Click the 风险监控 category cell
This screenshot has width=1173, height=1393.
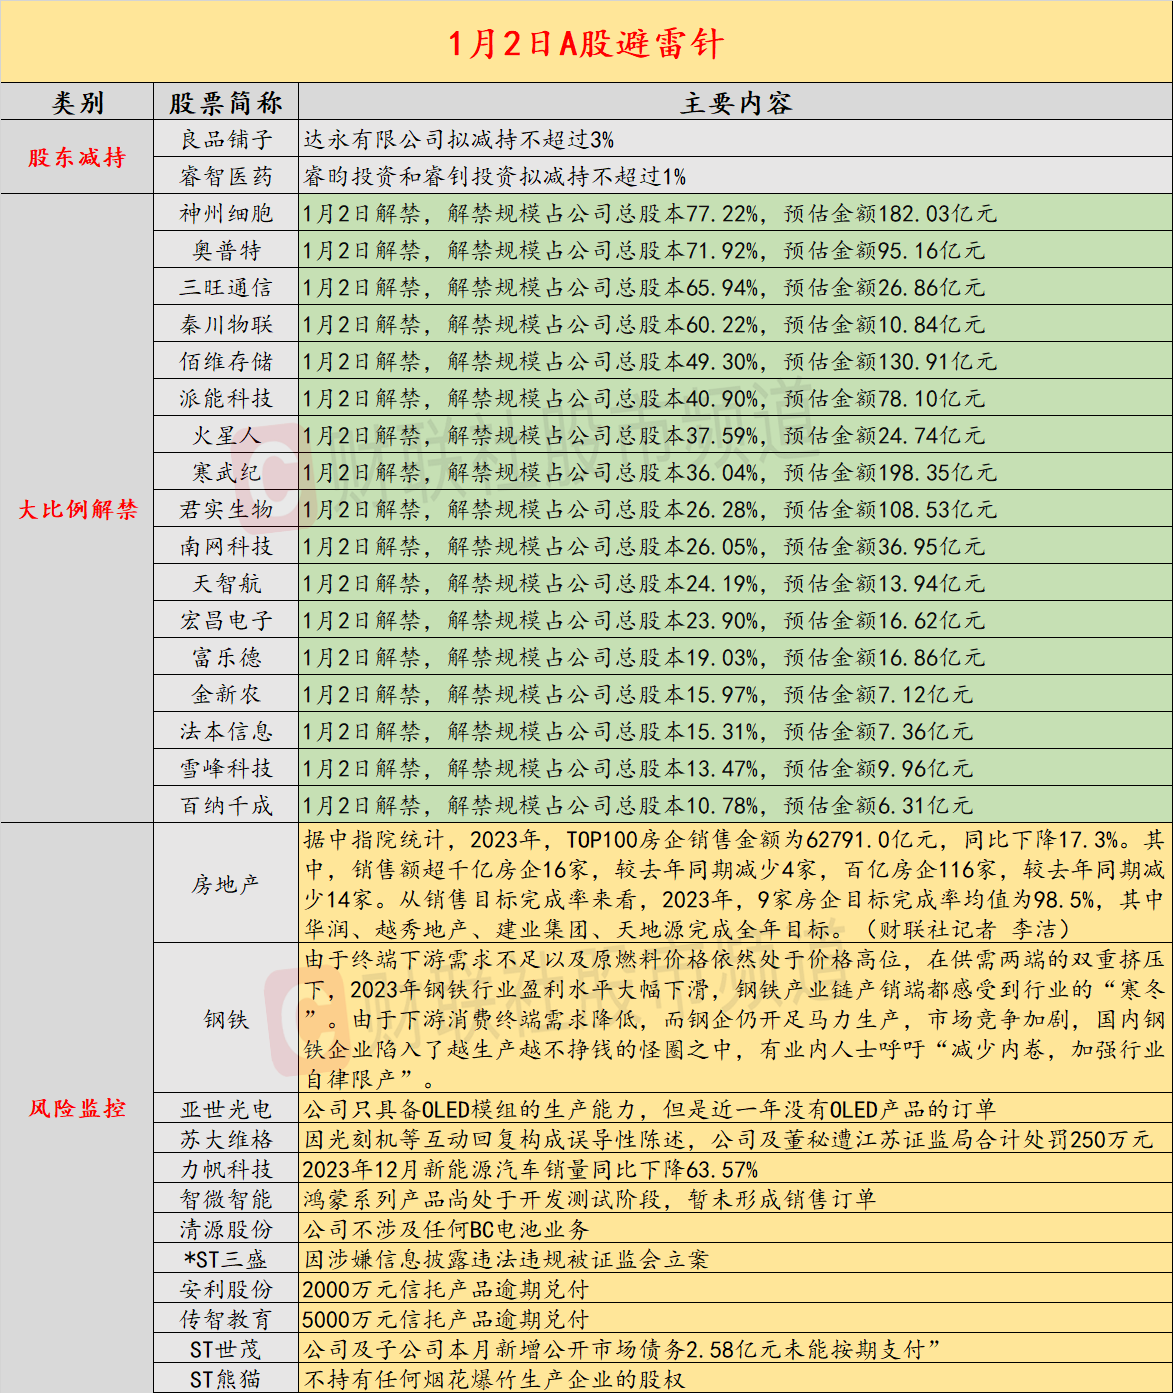pyautogui.click(x=77, y=1108)
